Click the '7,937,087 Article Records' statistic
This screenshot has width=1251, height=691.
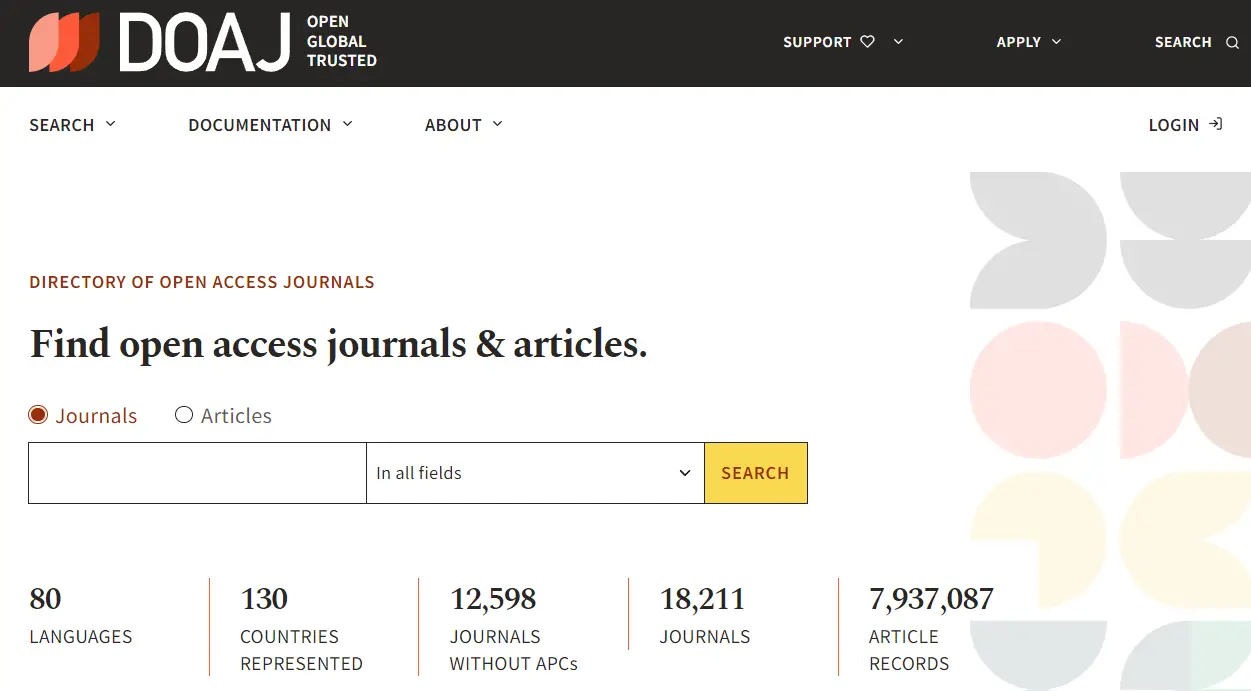931,630
